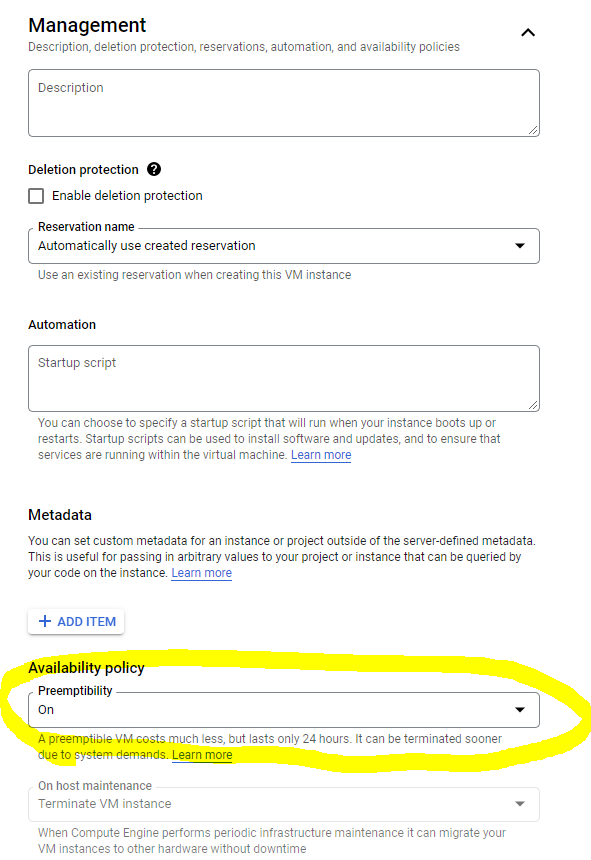Screen dimensions: 591x860
Task: Open Learn more link about startup scripts
Action: tap(321, 455)
